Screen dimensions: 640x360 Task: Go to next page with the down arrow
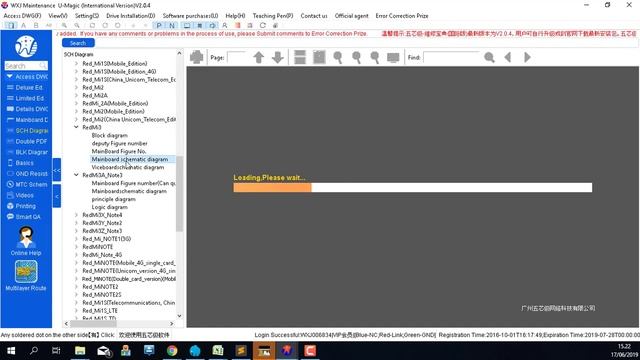coord(278,57)
